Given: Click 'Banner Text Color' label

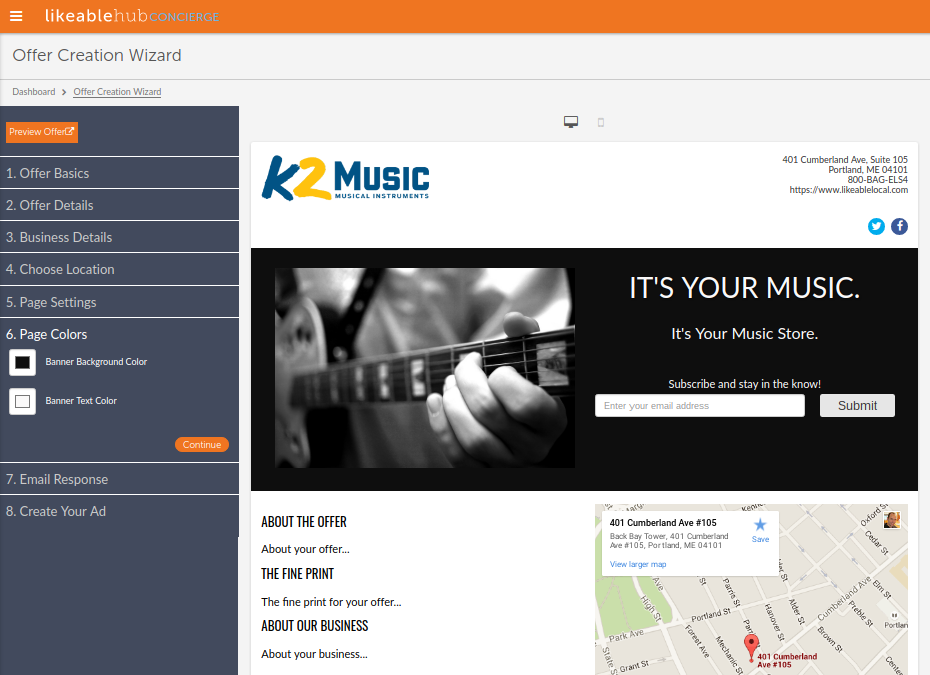Looking at the screenshot, I should 81,401.
